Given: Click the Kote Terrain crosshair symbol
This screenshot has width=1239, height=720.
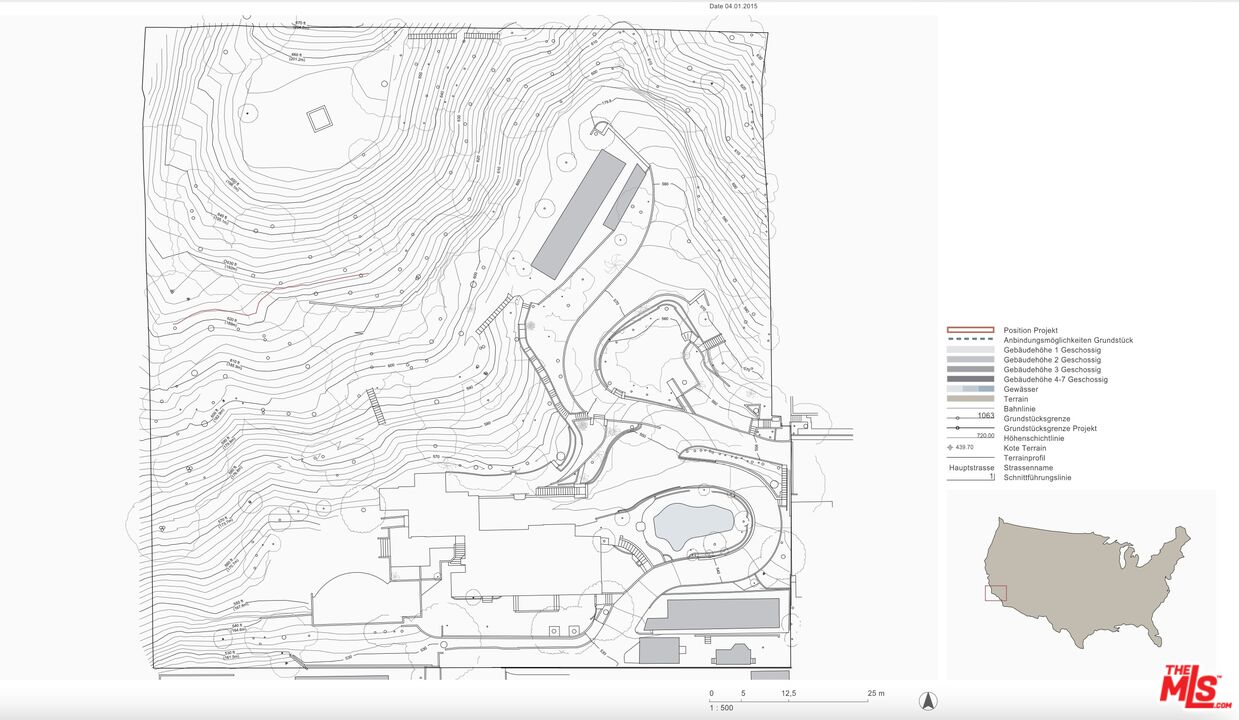Looking at the screenshot, I should click(x=950, y=448).
